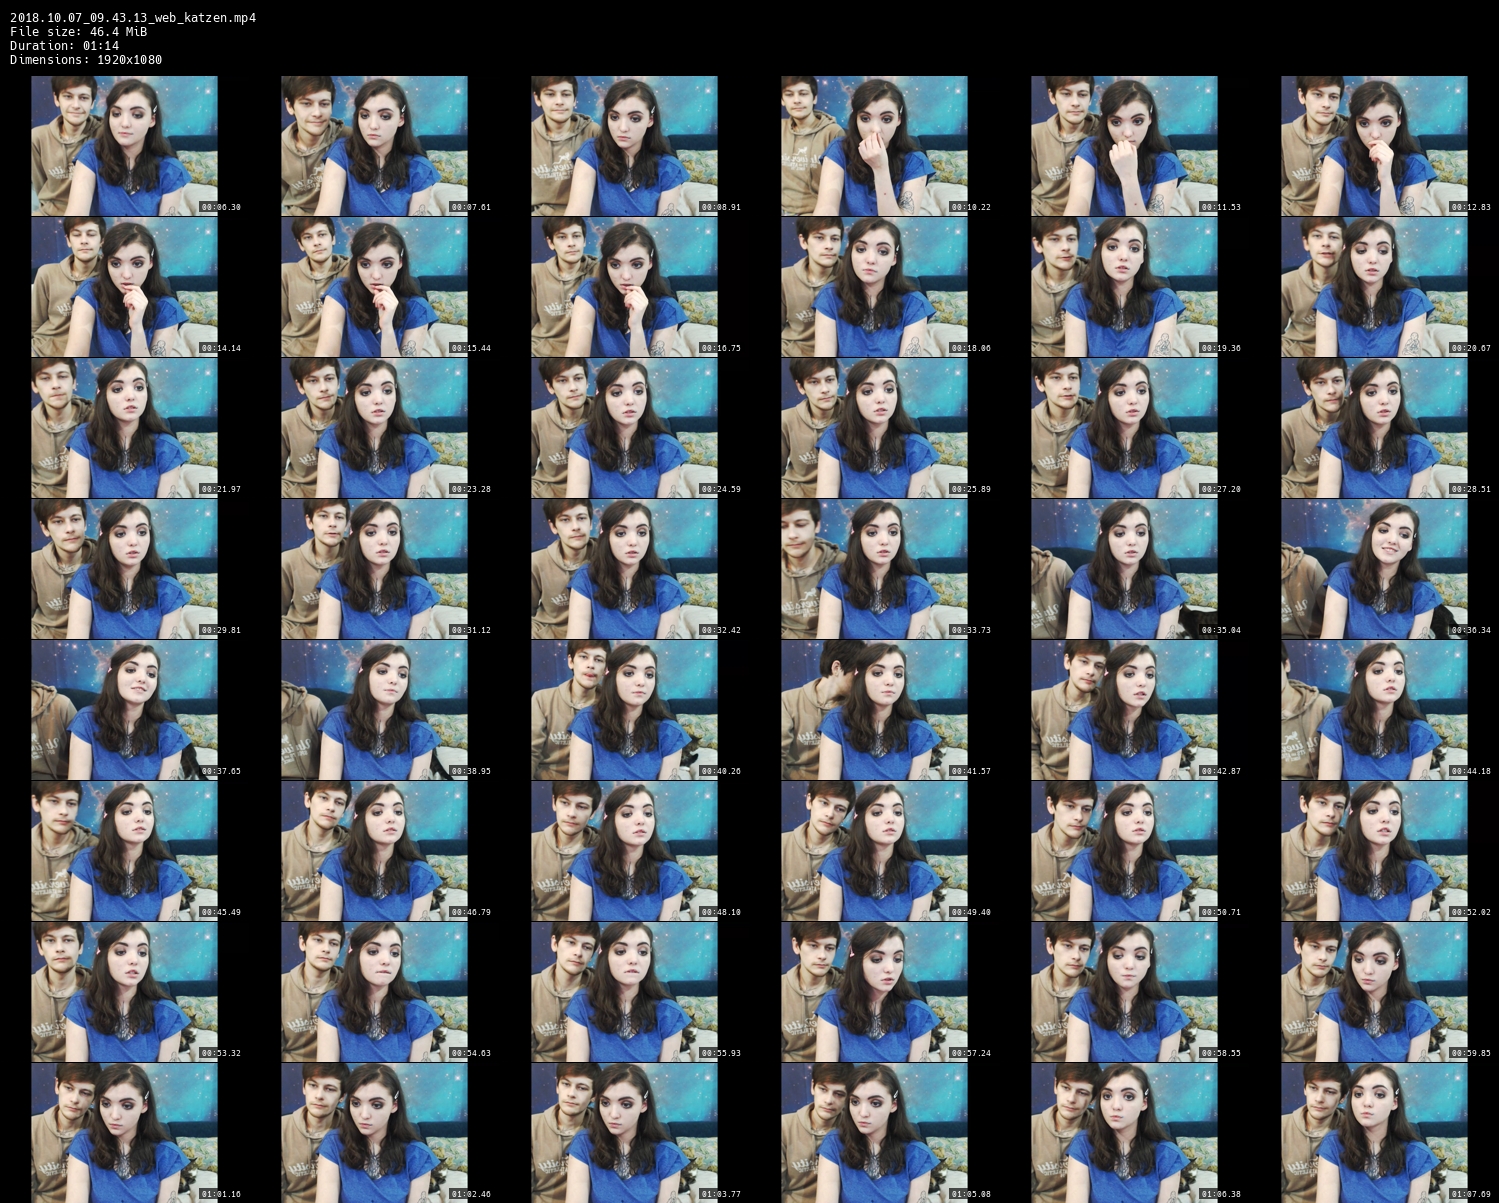This screenshot has height=1203, width=1499.
Task: Pick the thumbnail timestamped 01:01.16
Action: point(124,1133)
